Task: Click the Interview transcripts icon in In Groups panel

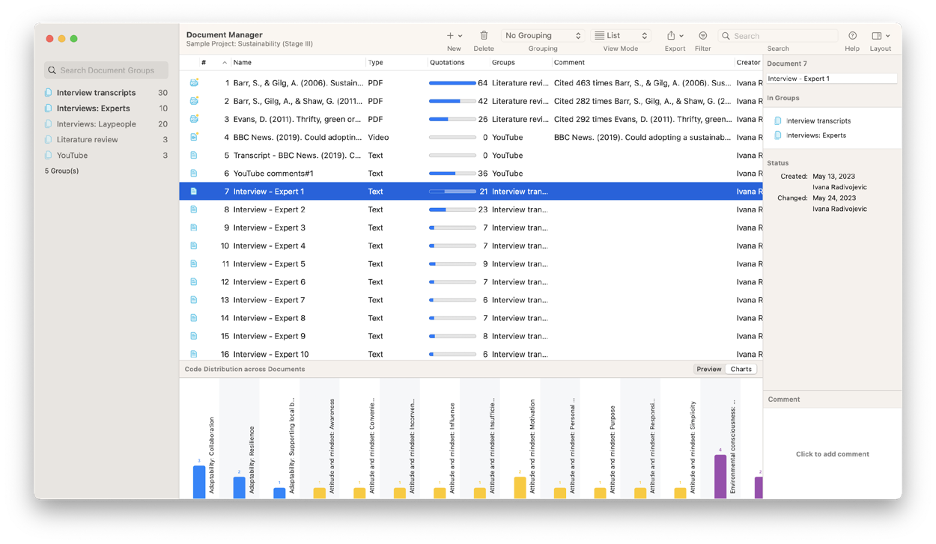Action: click(778, 121)
